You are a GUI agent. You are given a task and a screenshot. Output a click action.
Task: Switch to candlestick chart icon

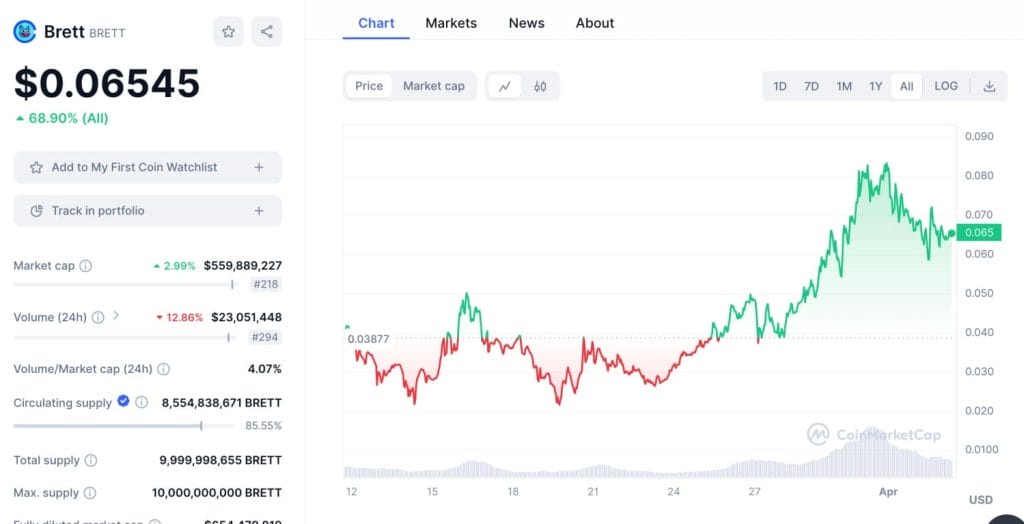pos(540,86)
